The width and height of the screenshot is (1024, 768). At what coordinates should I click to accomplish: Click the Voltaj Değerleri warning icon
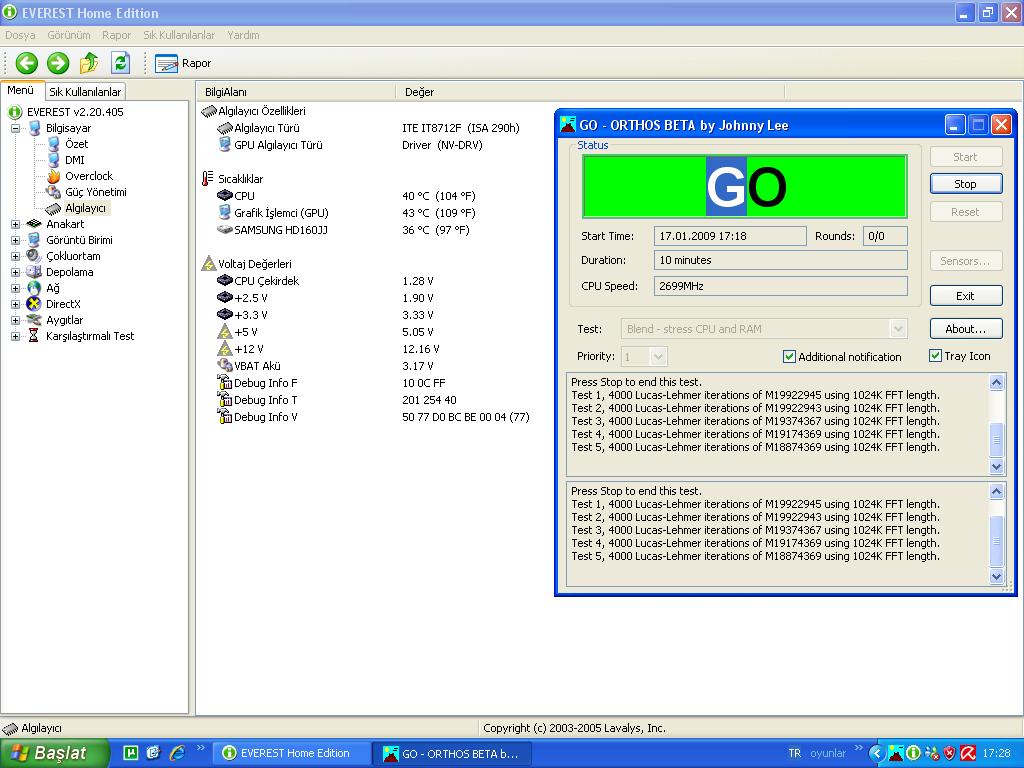coord(208,264)
